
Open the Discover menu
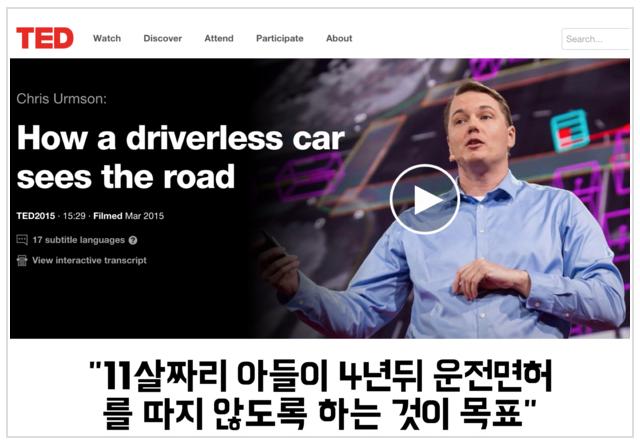(162, 38)
